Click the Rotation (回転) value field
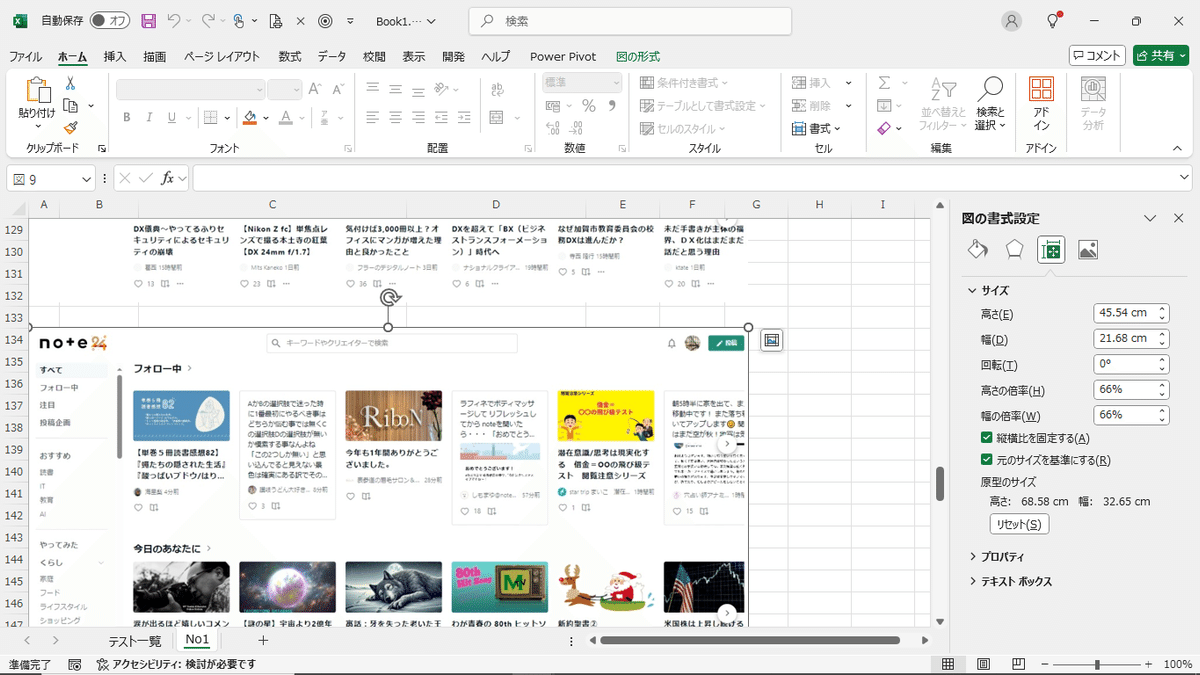 [x=1131, y=365]
